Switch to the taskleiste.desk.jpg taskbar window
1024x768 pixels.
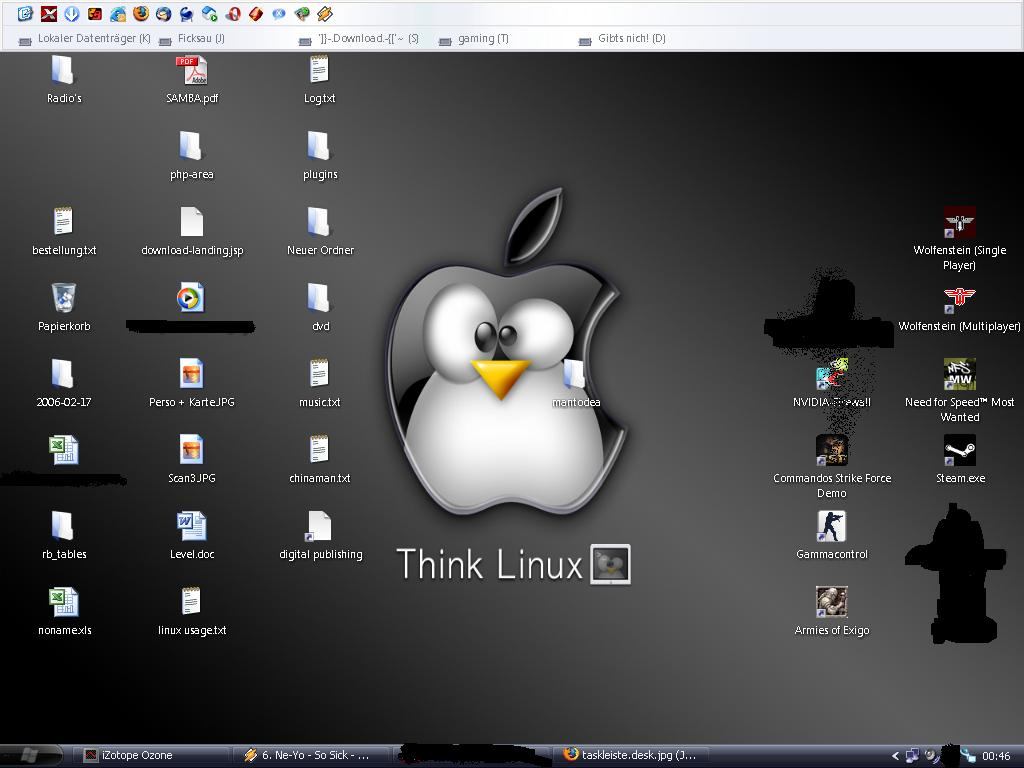[x=633, y=756]
